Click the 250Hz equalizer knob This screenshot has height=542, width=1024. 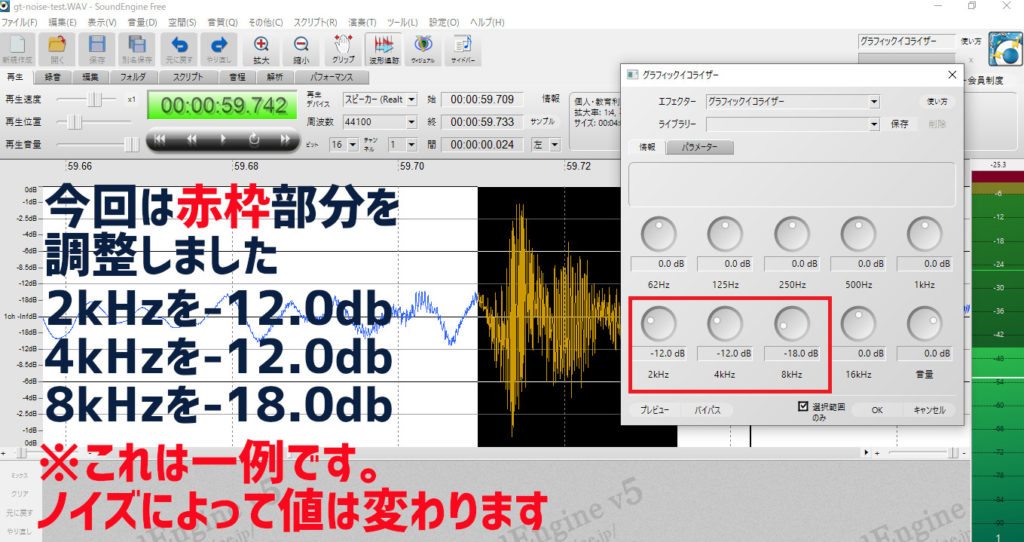coord(792,233)
